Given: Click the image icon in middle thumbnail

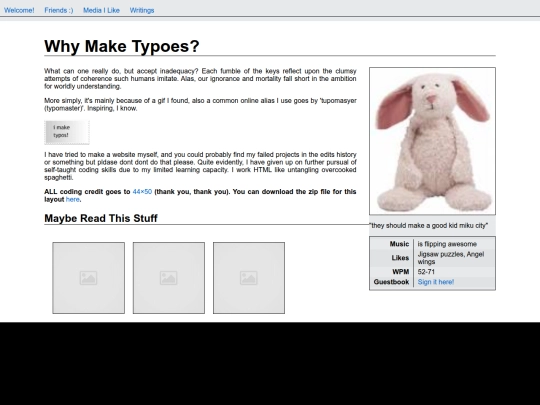Looking at the screenshot, I should (169, 278).
